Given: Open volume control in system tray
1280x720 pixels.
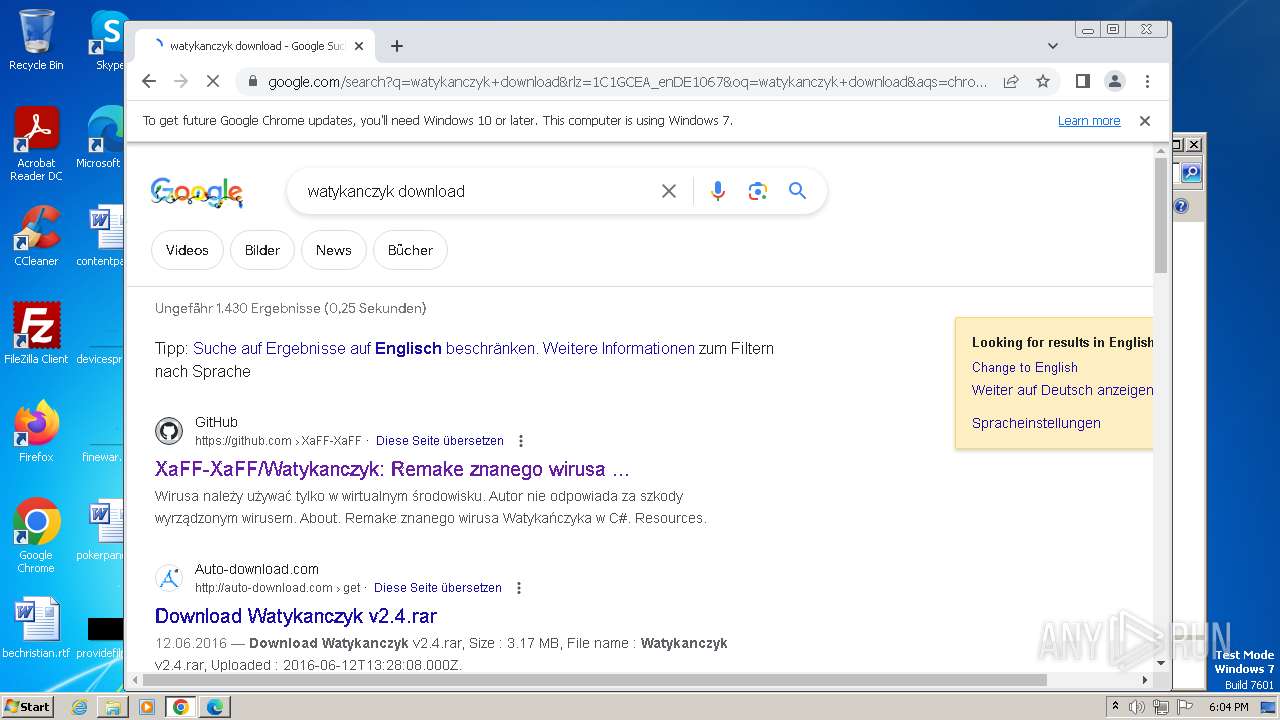Looking at the screenshot, I should click(x=1137, y=707).
